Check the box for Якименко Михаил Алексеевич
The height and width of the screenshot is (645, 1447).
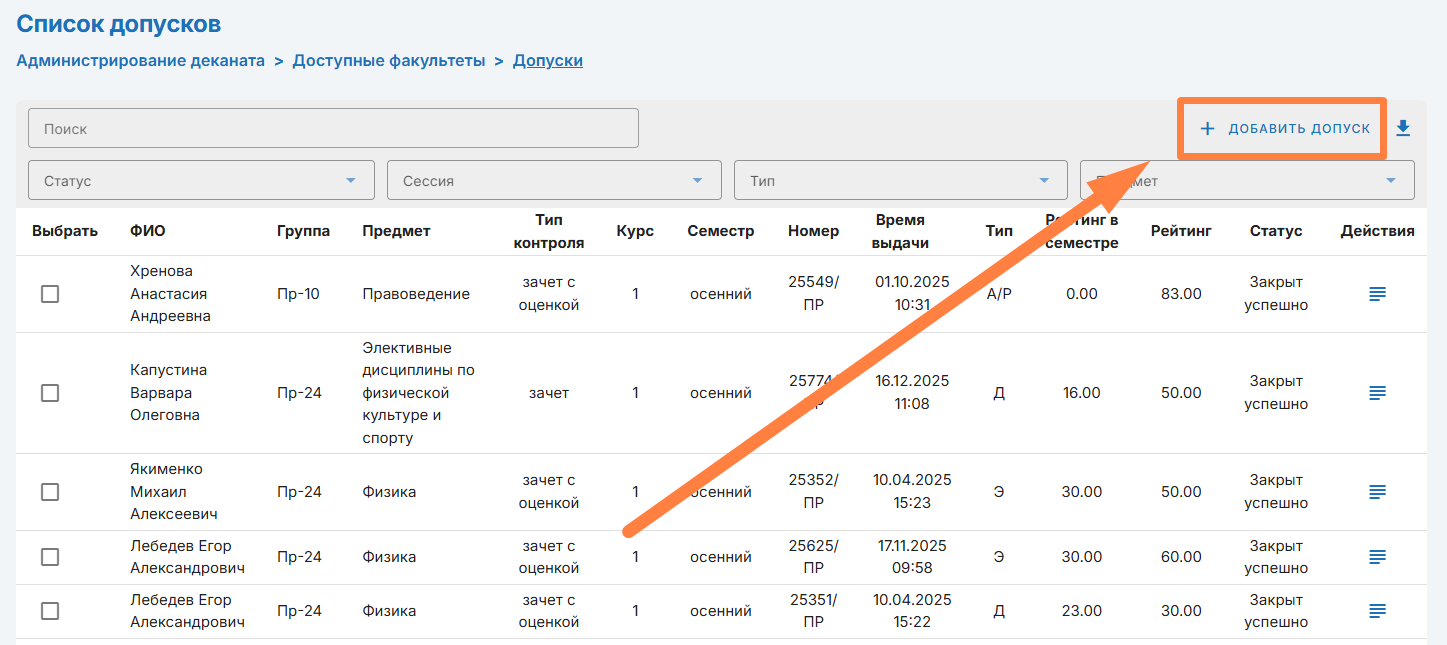[x=50, y=492]
